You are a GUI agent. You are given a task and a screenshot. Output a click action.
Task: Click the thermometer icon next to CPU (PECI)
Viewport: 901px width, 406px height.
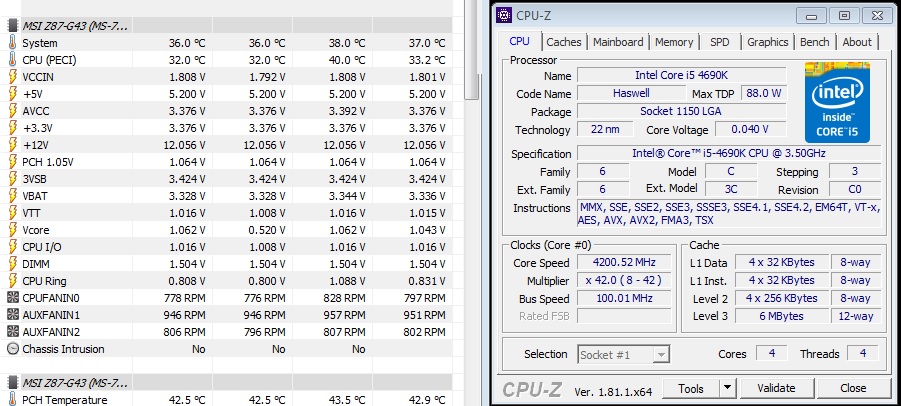click(13, 60)
